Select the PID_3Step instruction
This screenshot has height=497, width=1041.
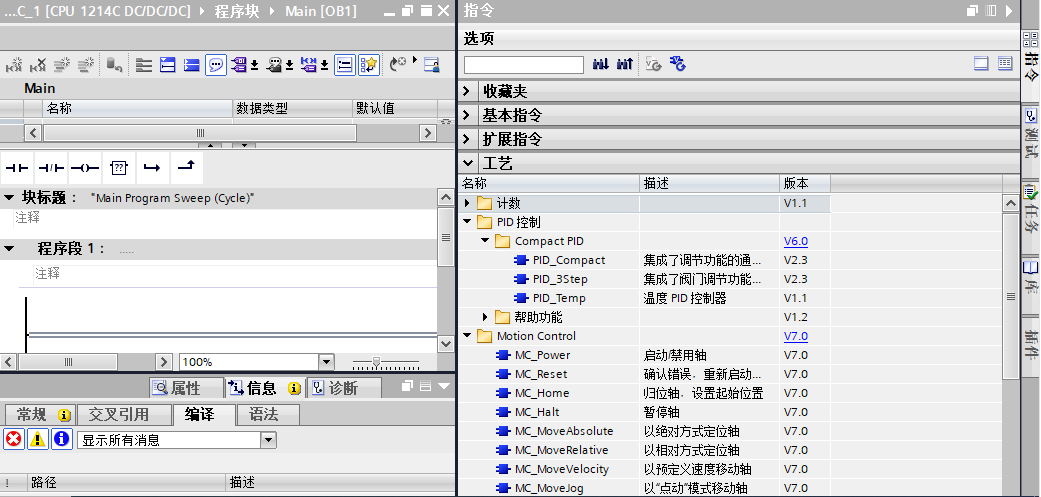(x=560, y=279)
